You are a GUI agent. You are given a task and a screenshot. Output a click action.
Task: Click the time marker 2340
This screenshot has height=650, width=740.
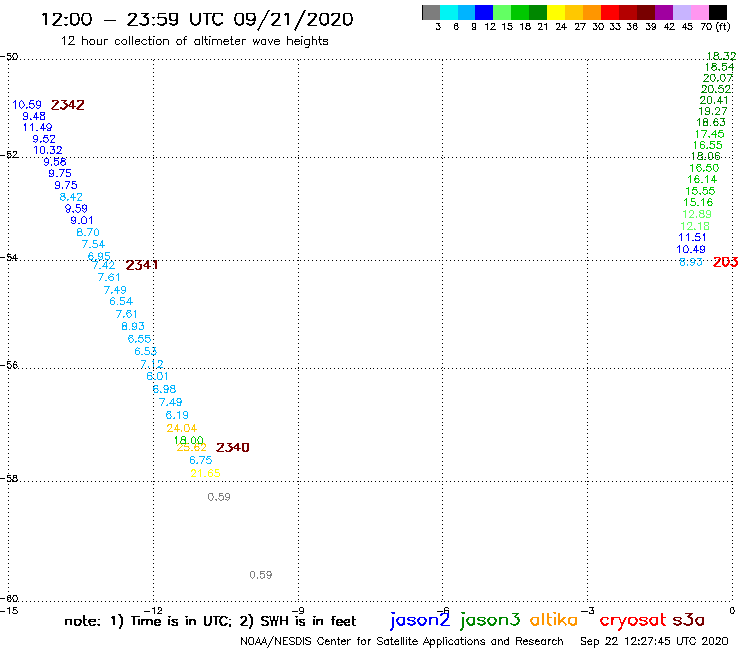pos(232,447)
